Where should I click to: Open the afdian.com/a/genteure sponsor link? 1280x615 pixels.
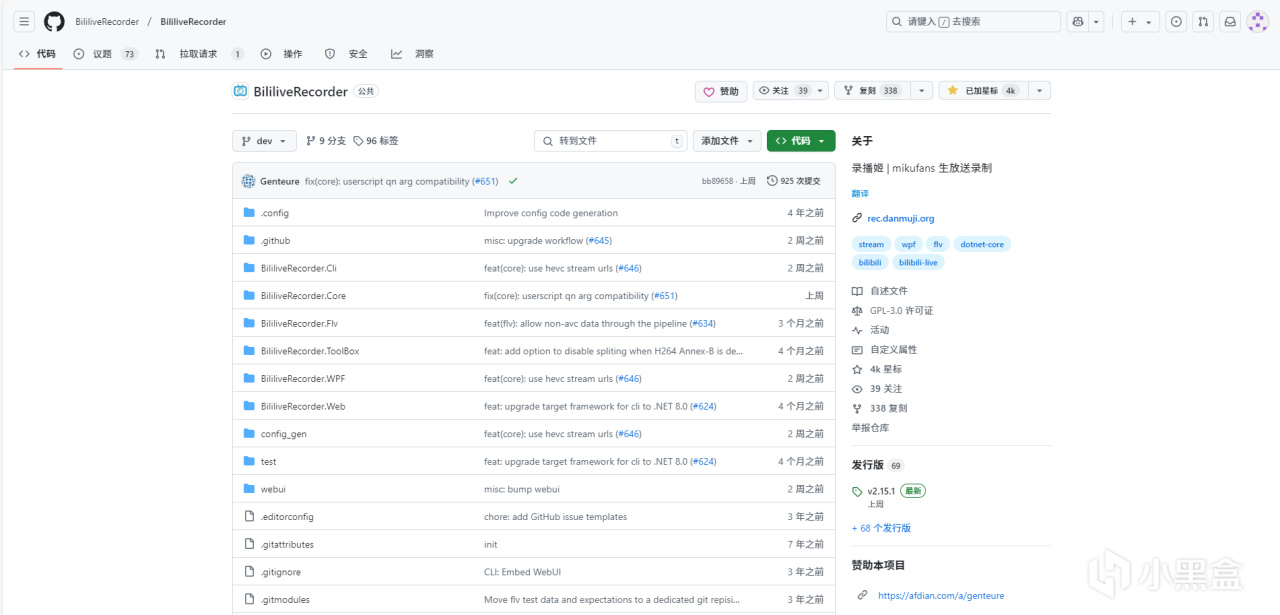pos(941,595)
